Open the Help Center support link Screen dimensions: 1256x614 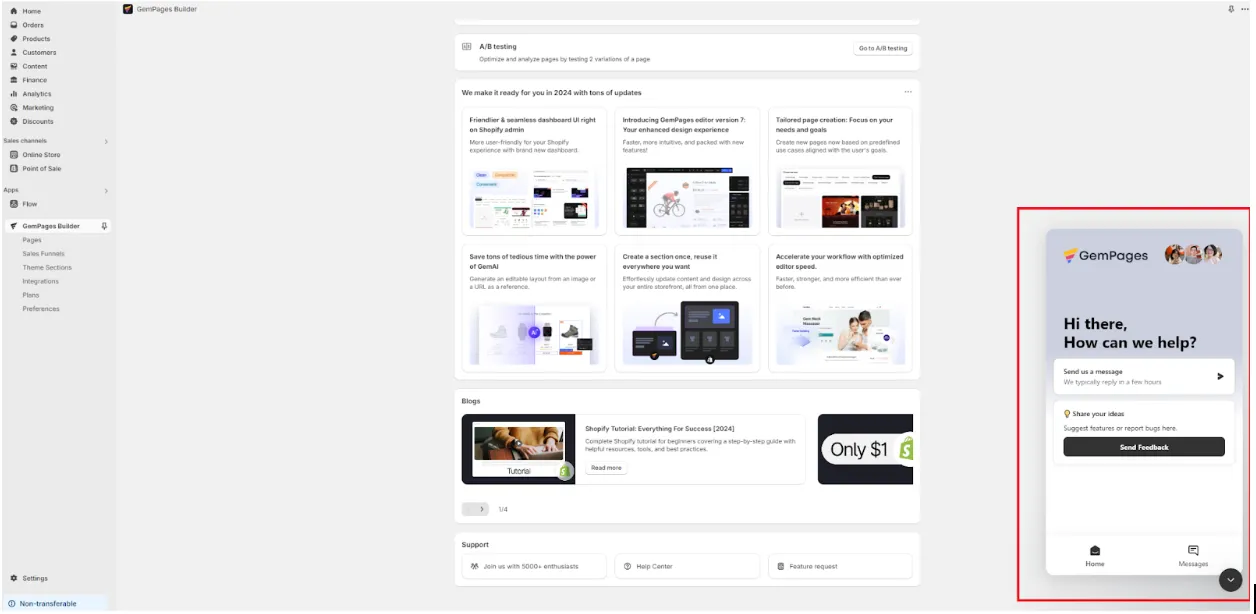click(x=686, y=566)
